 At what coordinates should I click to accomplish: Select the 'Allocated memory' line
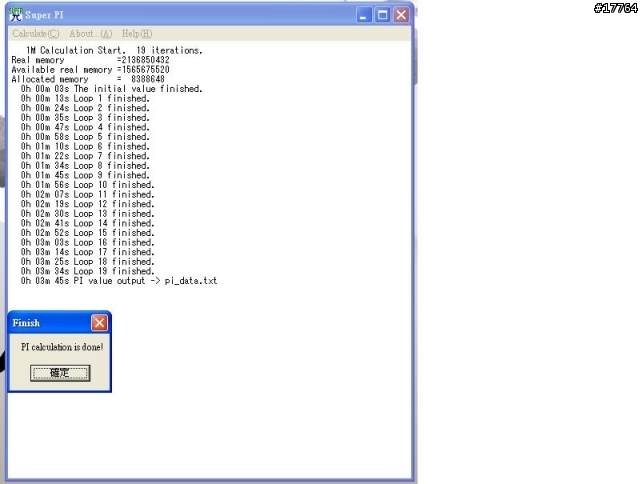click(x=88, y=79)
